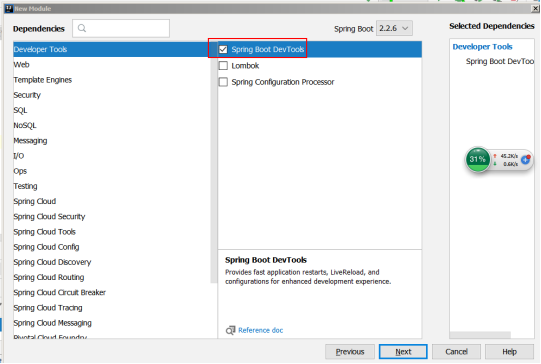Select the Spring Cloud Tracing category
This screenshot has height=364, width=541.
coord(111,307)
